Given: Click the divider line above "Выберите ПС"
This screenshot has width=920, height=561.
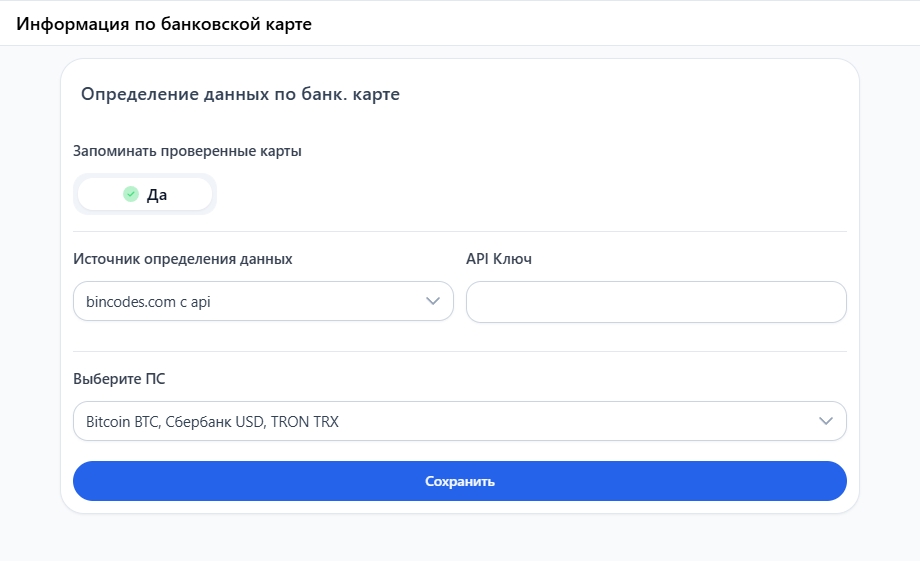Looking at the screenshot, I should click(459, 351).
